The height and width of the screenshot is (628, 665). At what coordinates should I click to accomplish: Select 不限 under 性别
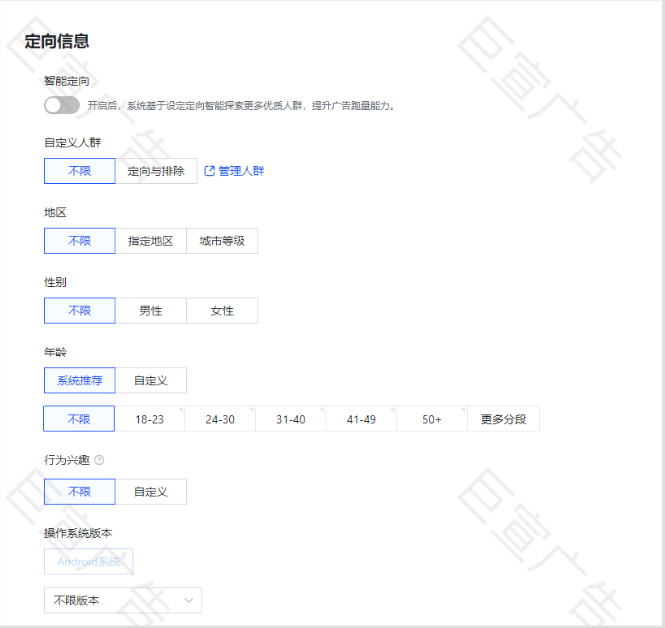click(80, 310)
